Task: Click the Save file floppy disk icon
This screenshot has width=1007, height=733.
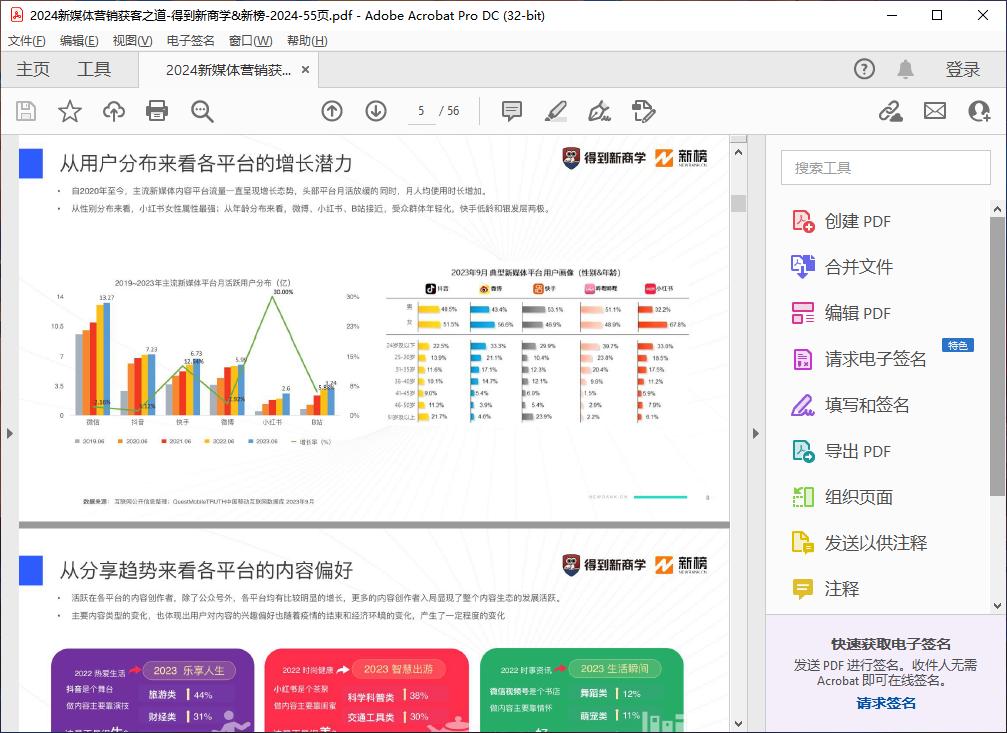Action: point(26,111)
